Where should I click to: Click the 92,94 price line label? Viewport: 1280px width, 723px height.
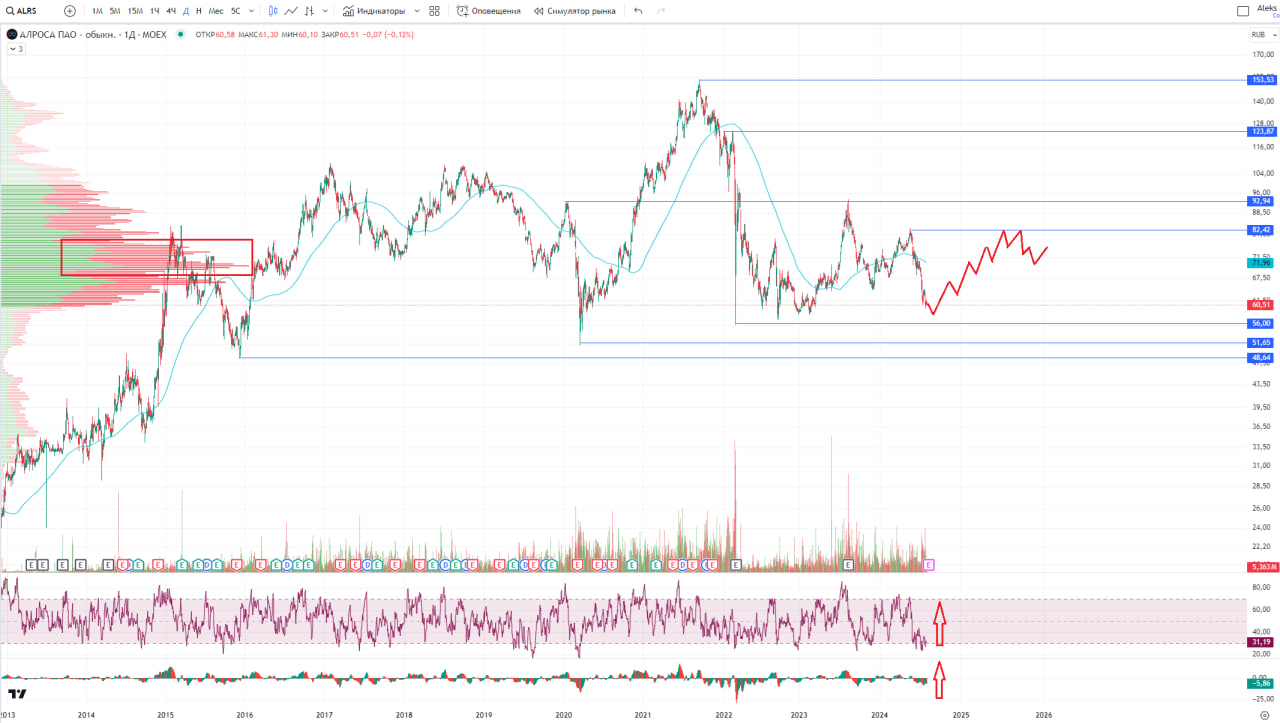point(1262,201)
